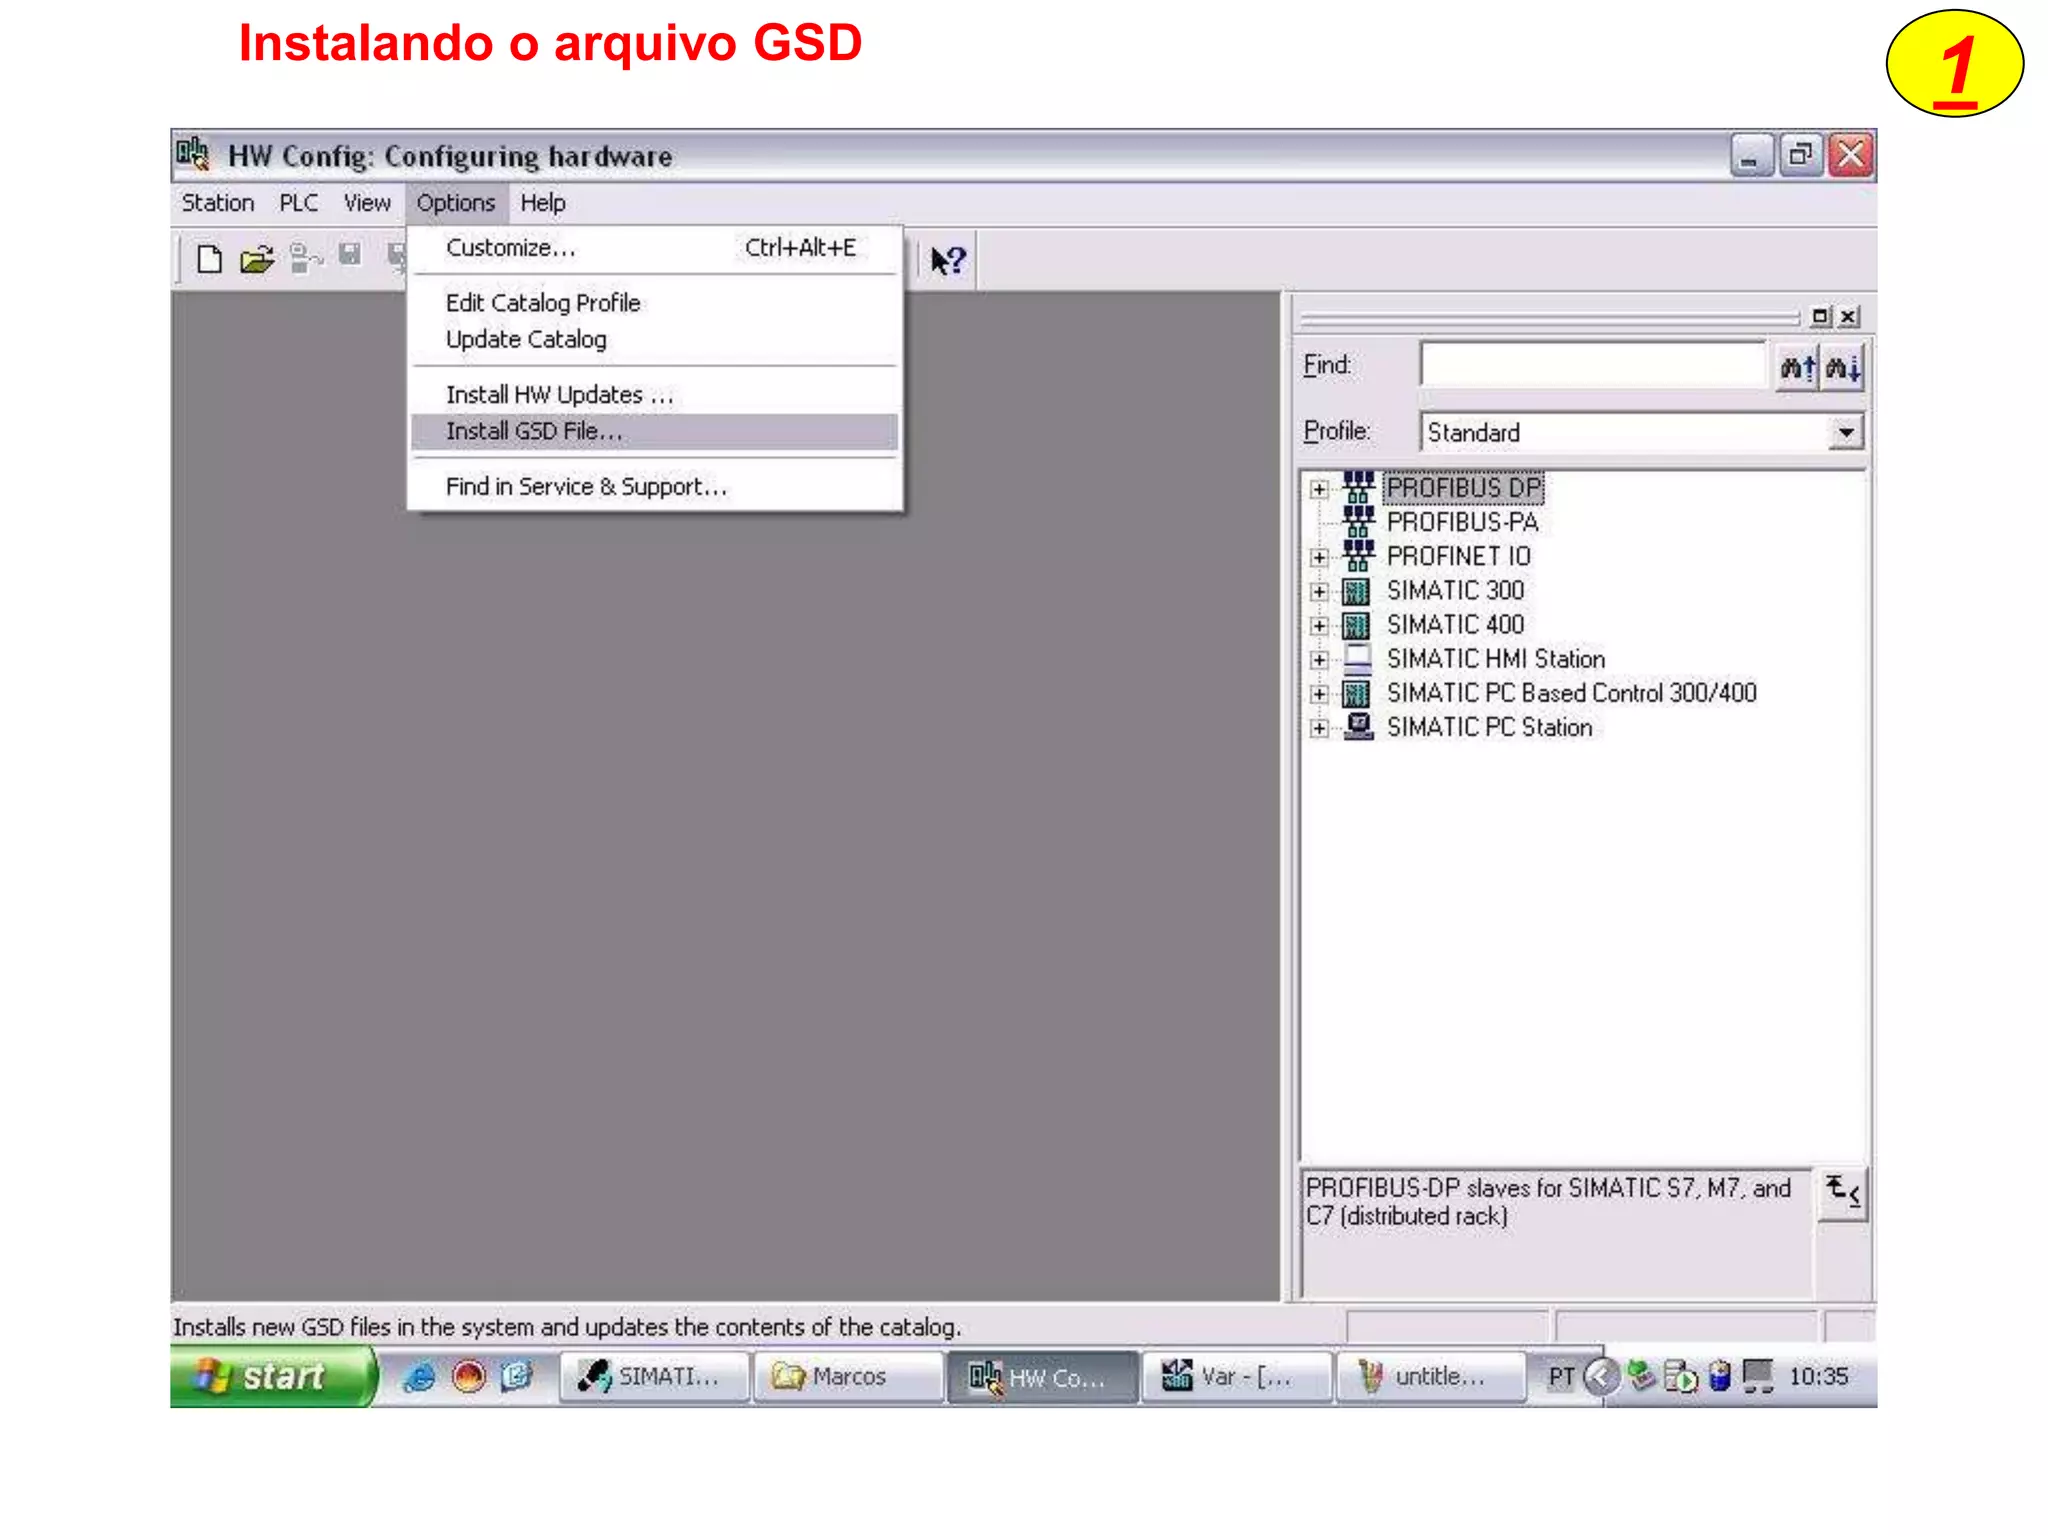Choose Update Catalog menu entry
The width and height of the screenshot is (2048, 1536).
click(655, 339)
